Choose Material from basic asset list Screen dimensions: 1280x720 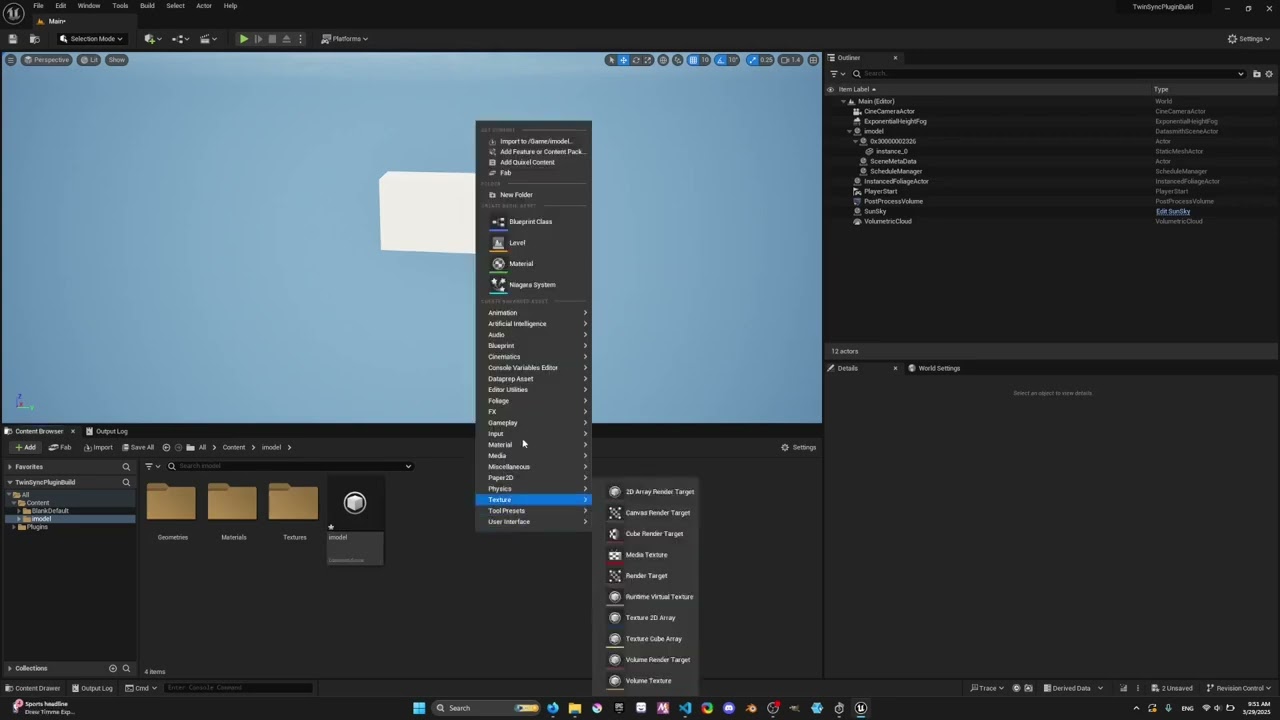tap(533, 264)
